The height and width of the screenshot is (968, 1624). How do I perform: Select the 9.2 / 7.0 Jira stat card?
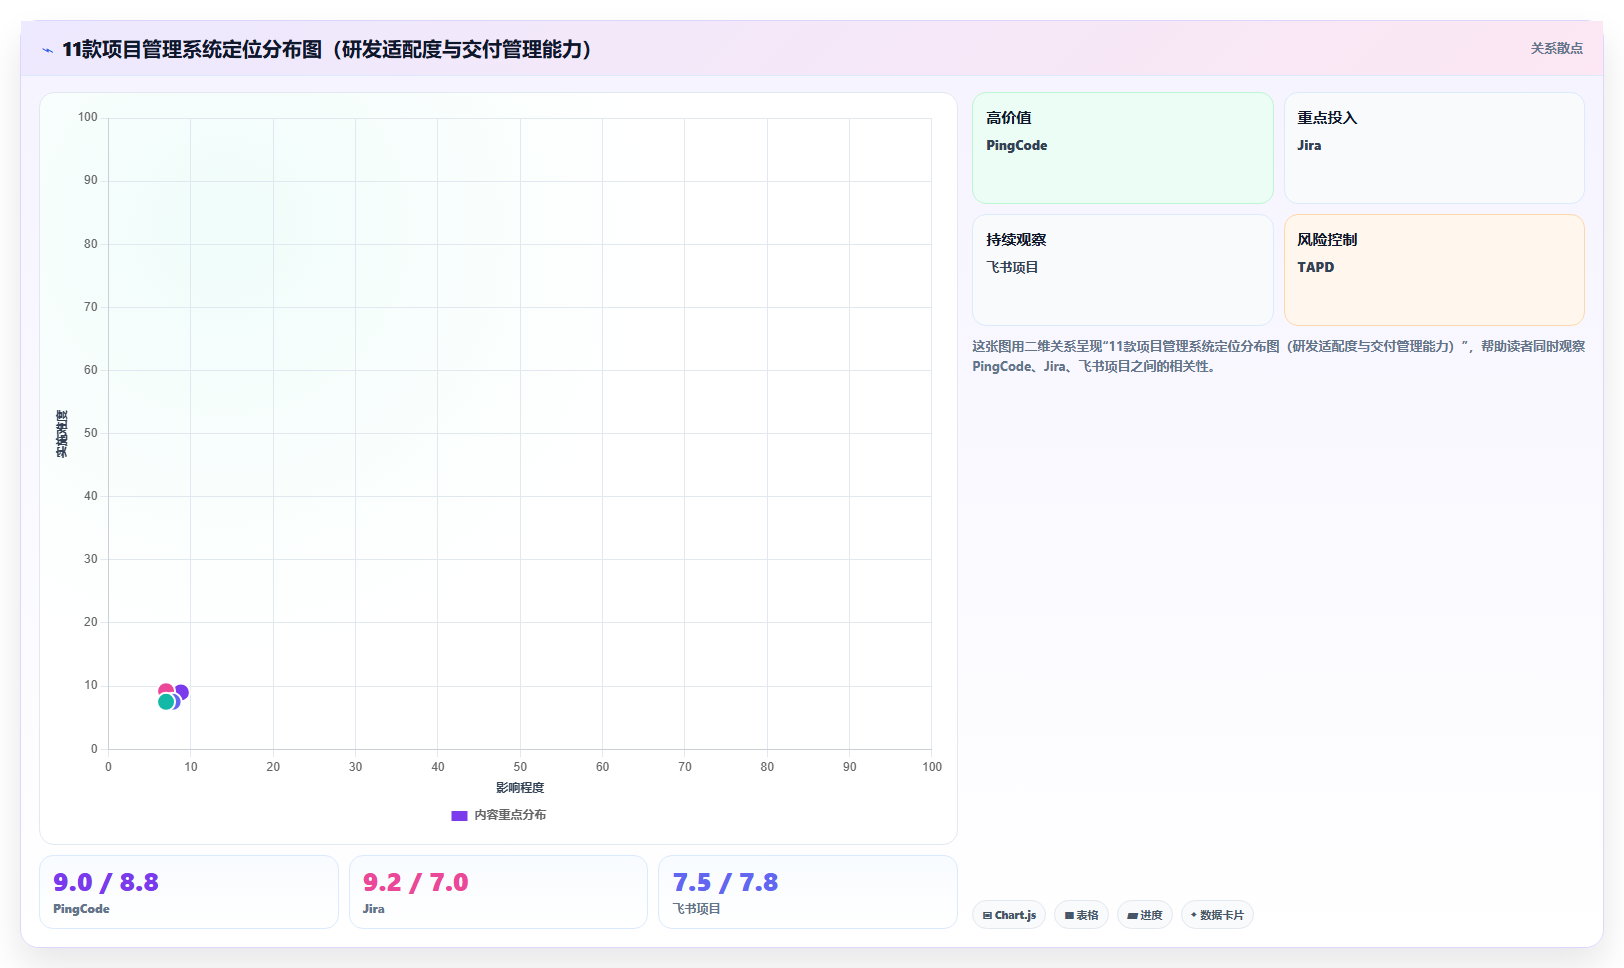498,892
